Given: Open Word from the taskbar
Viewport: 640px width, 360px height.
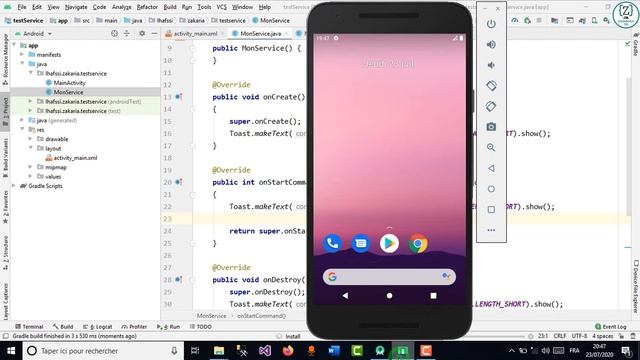Looking at the screenshot, I should pyautogui.click(x=334, y=351).
